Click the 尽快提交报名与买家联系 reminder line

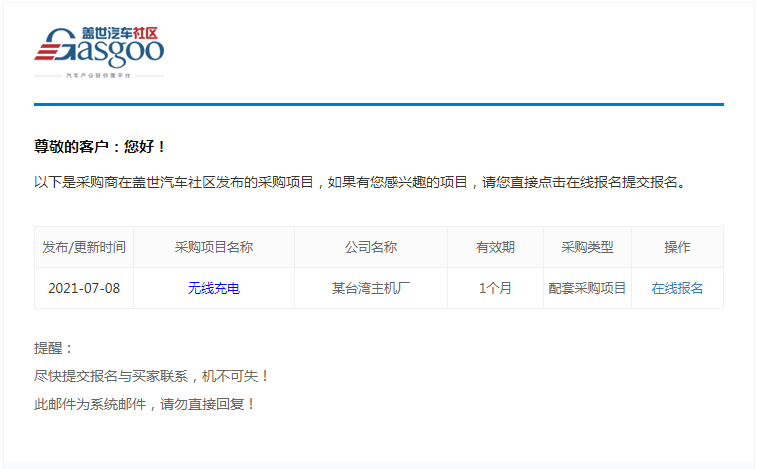tap(152, 376)
